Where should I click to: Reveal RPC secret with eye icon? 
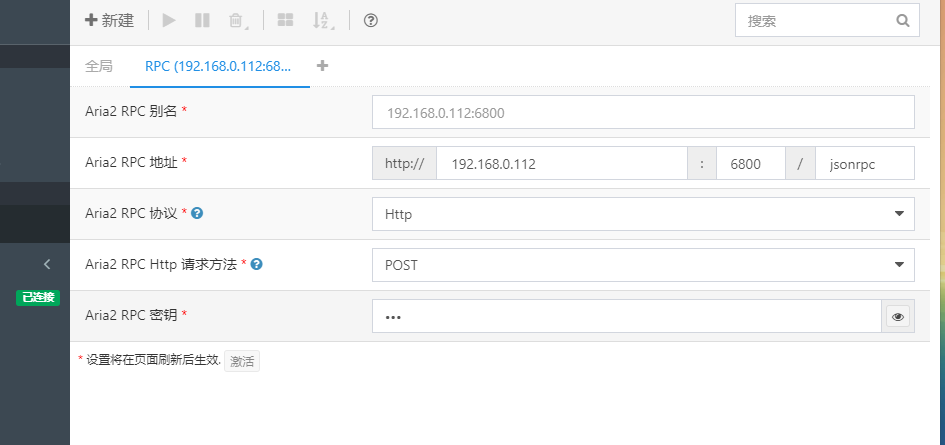(898, 316)
